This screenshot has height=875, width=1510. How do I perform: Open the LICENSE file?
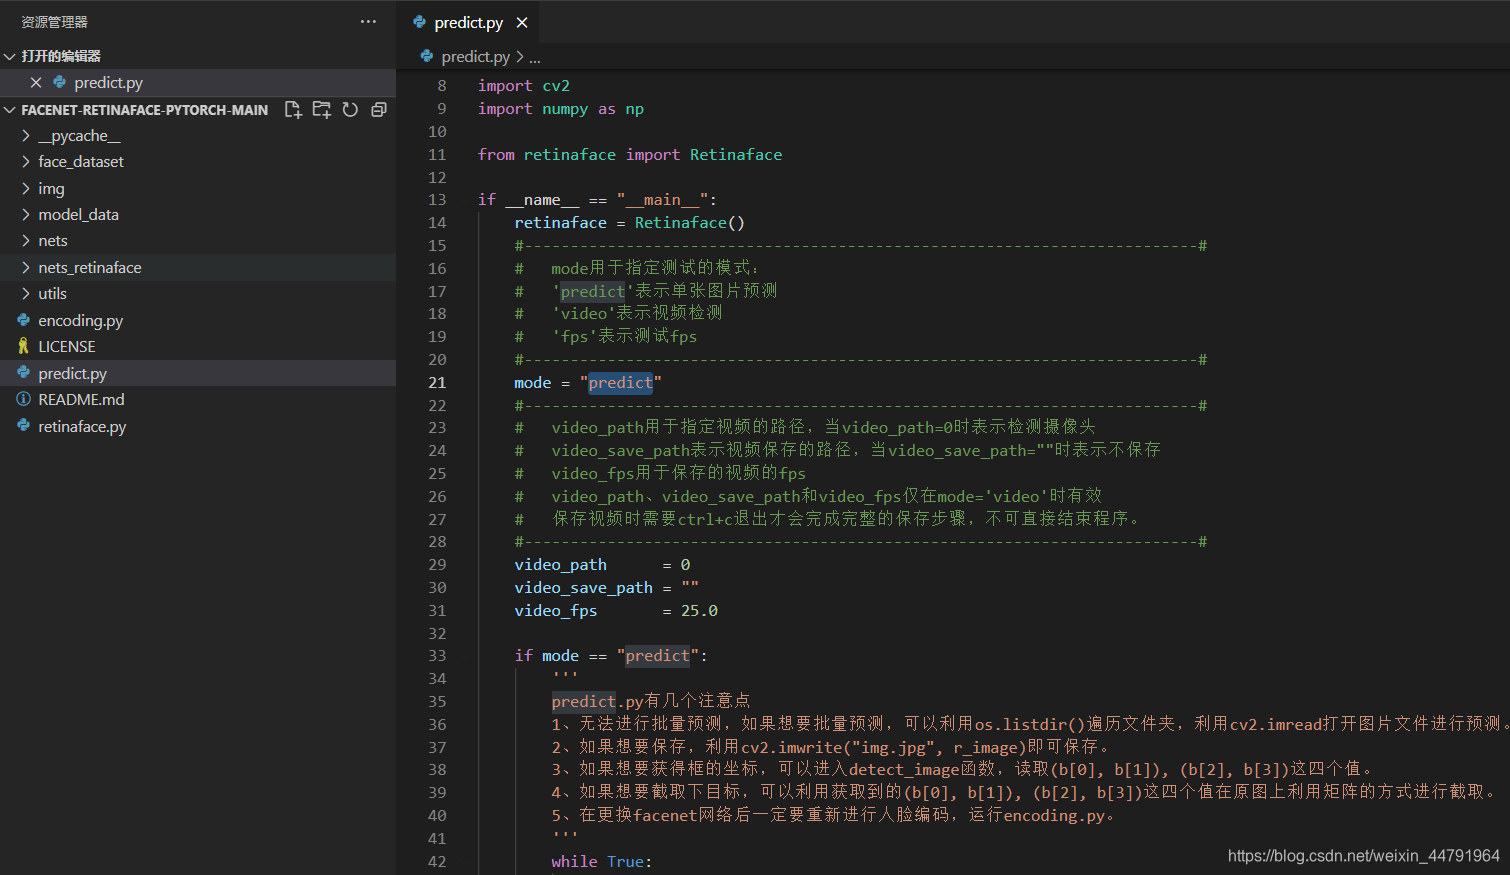pos(67,347)
